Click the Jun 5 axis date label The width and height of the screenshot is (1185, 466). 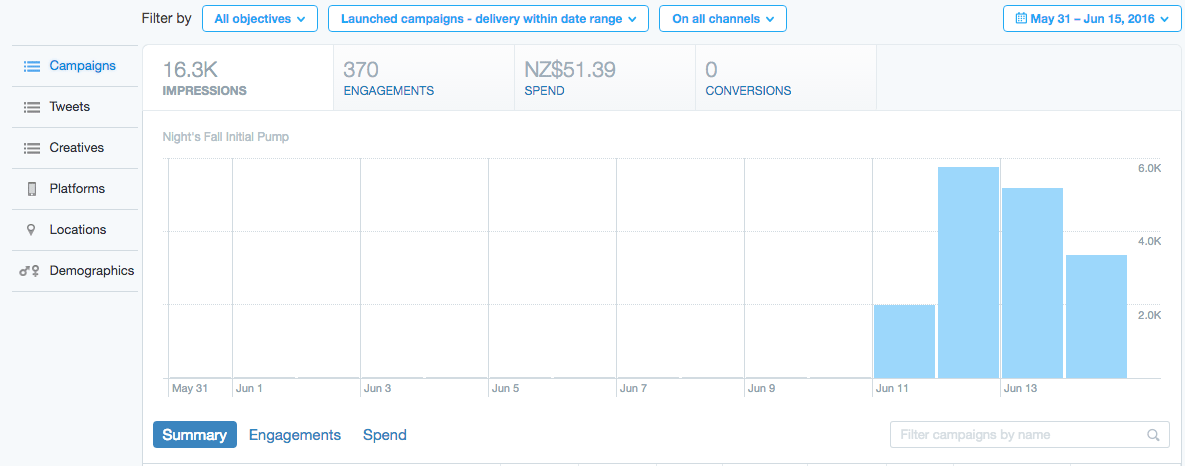(x=506, y=389)
